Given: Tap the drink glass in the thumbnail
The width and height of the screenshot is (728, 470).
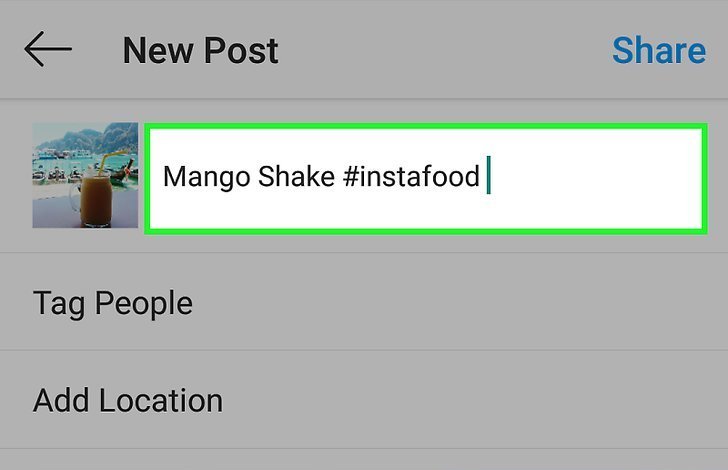Looking at the screenshot, I should [95, 200].
